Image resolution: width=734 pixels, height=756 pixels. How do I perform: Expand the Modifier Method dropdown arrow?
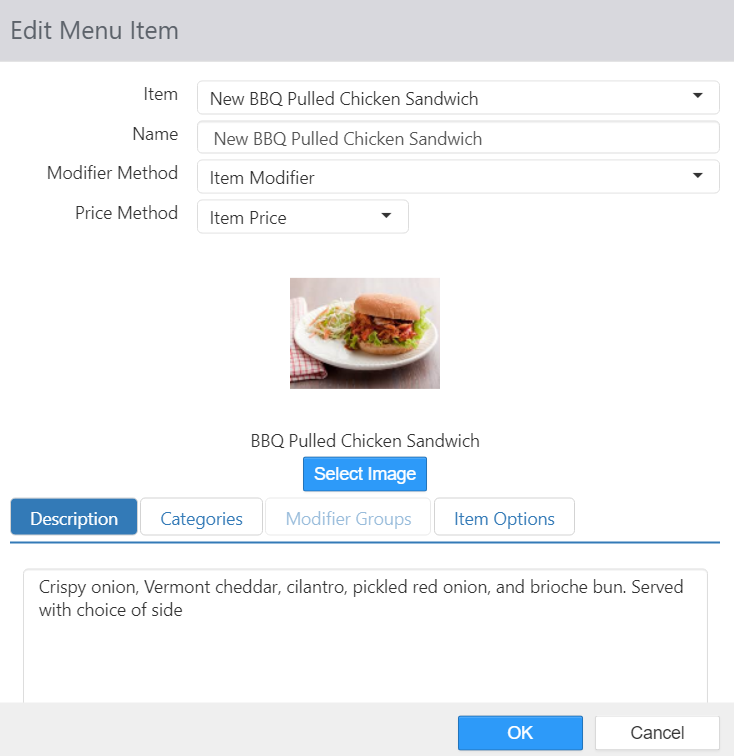(697, 176)
